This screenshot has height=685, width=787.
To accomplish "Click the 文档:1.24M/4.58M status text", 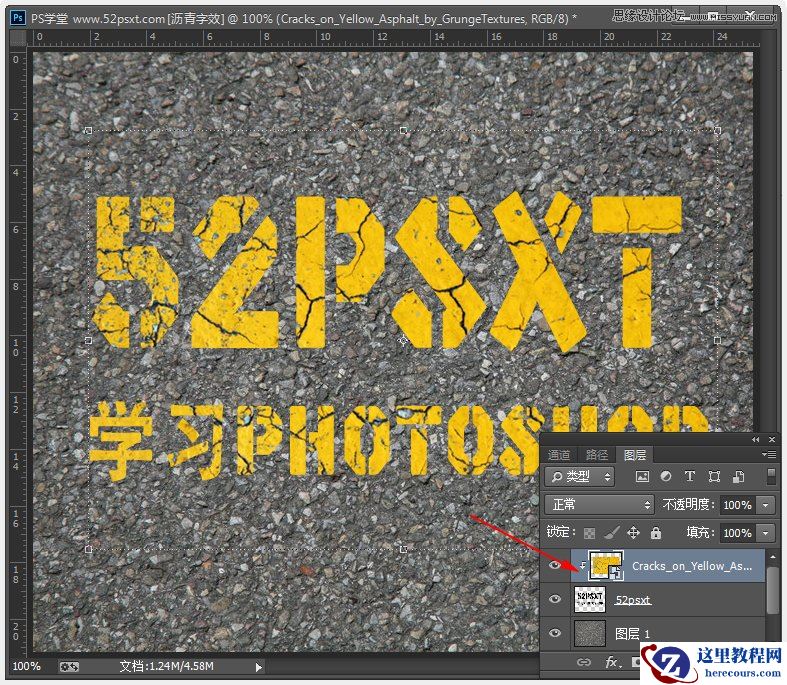I will point(166,666).
